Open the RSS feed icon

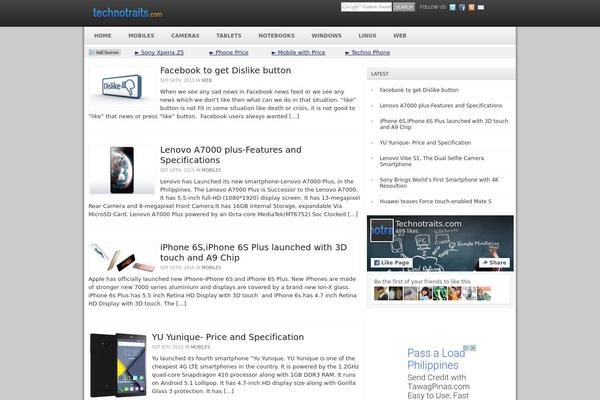point(471,7)
